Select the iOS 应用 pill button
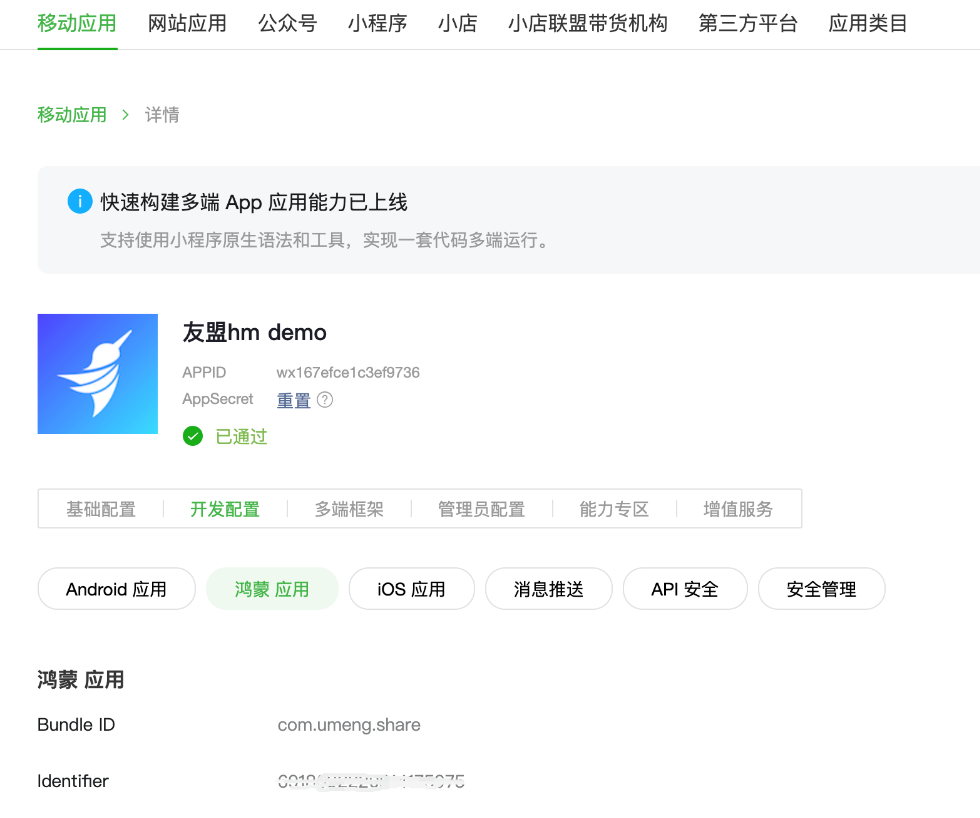The image size is (980, 818). tap(411, 589)
